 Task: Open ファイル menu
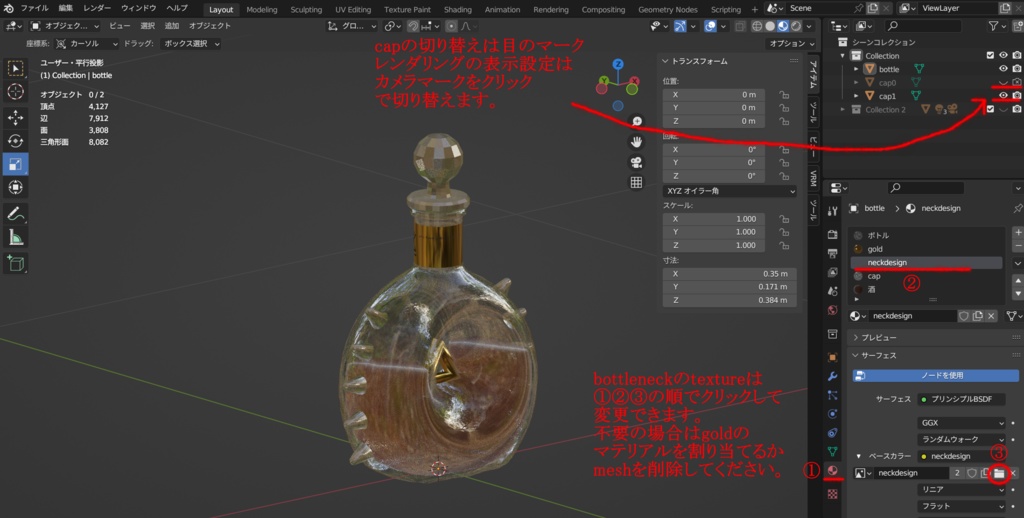[x=34, y=8]
